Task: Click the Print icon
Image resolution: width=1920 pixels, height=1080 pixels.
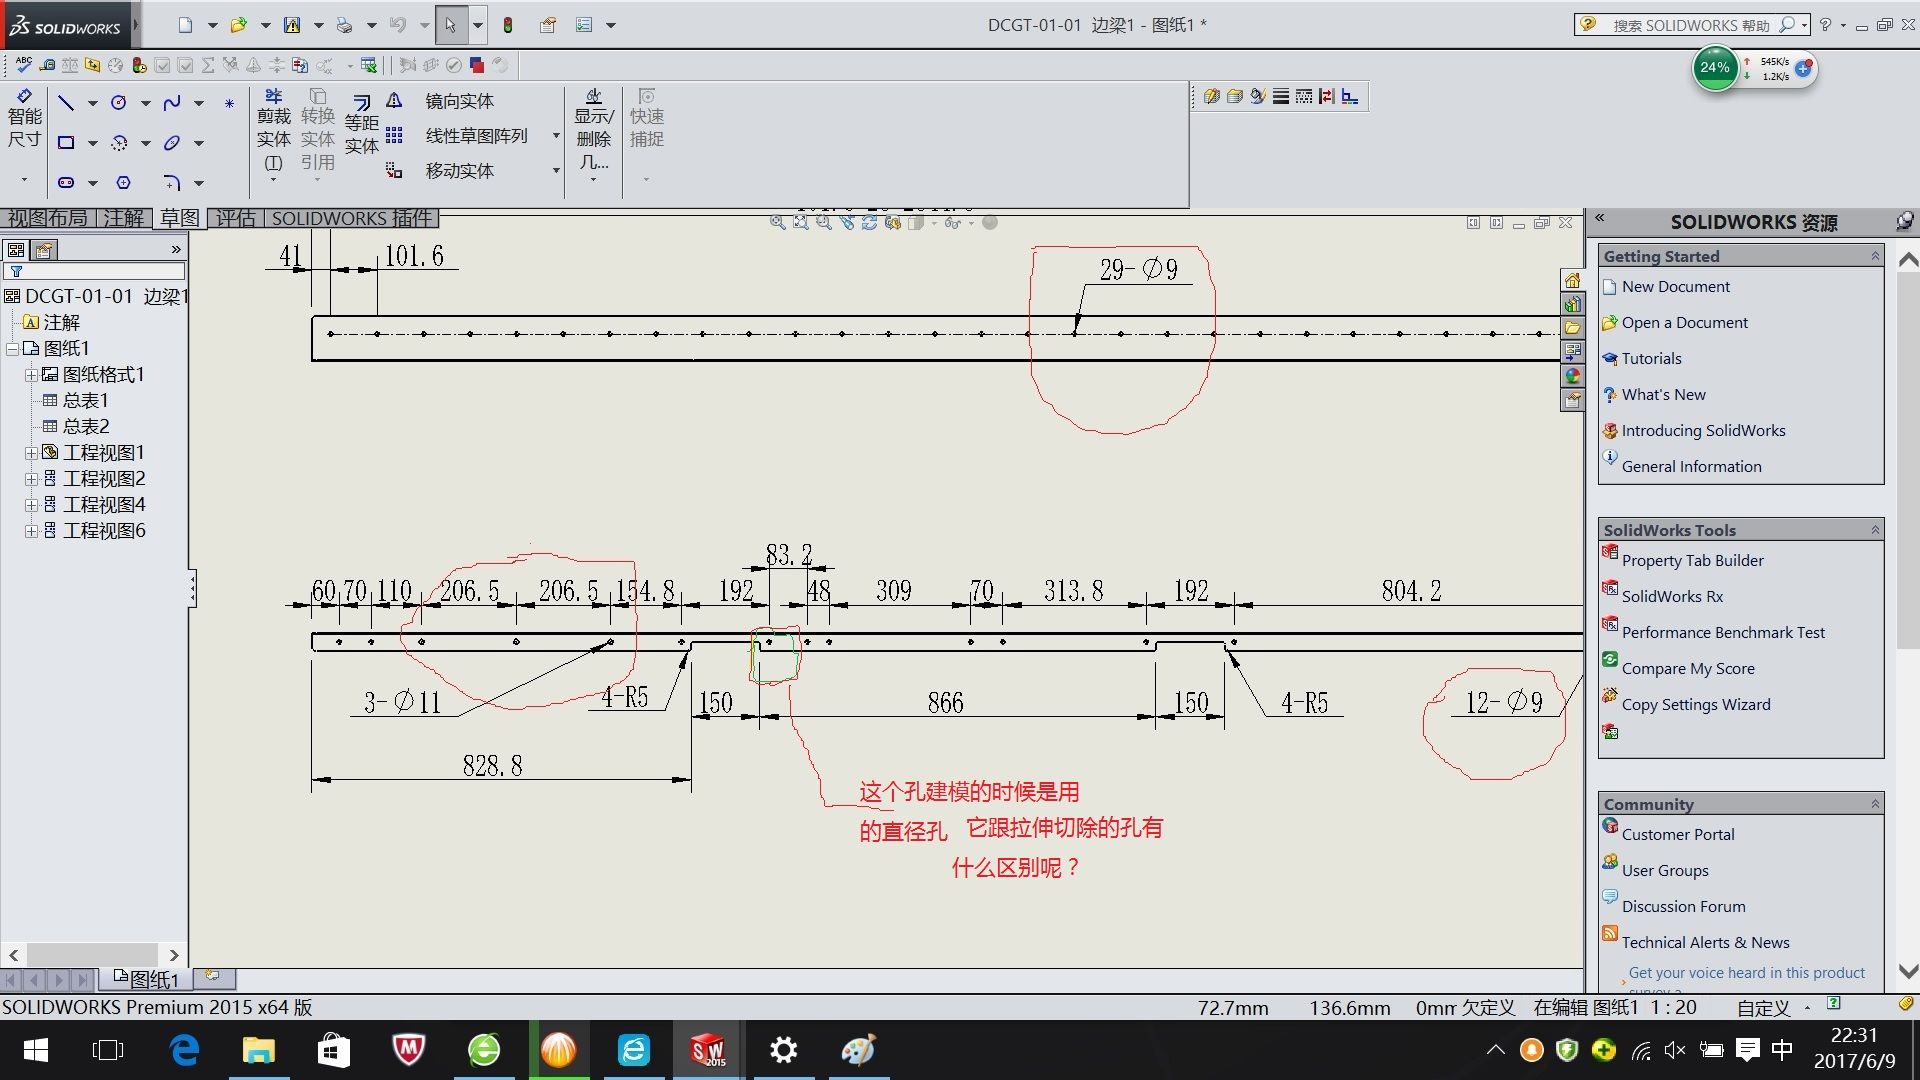Action: [344, 25]
